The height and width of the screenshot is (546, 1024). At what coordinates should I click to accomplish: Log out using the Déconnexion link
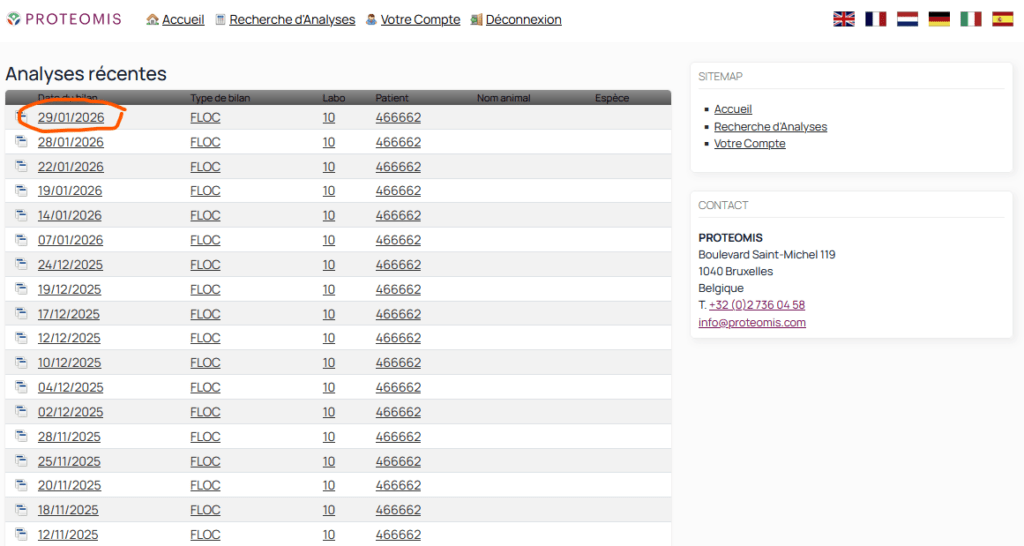[523, 20]
